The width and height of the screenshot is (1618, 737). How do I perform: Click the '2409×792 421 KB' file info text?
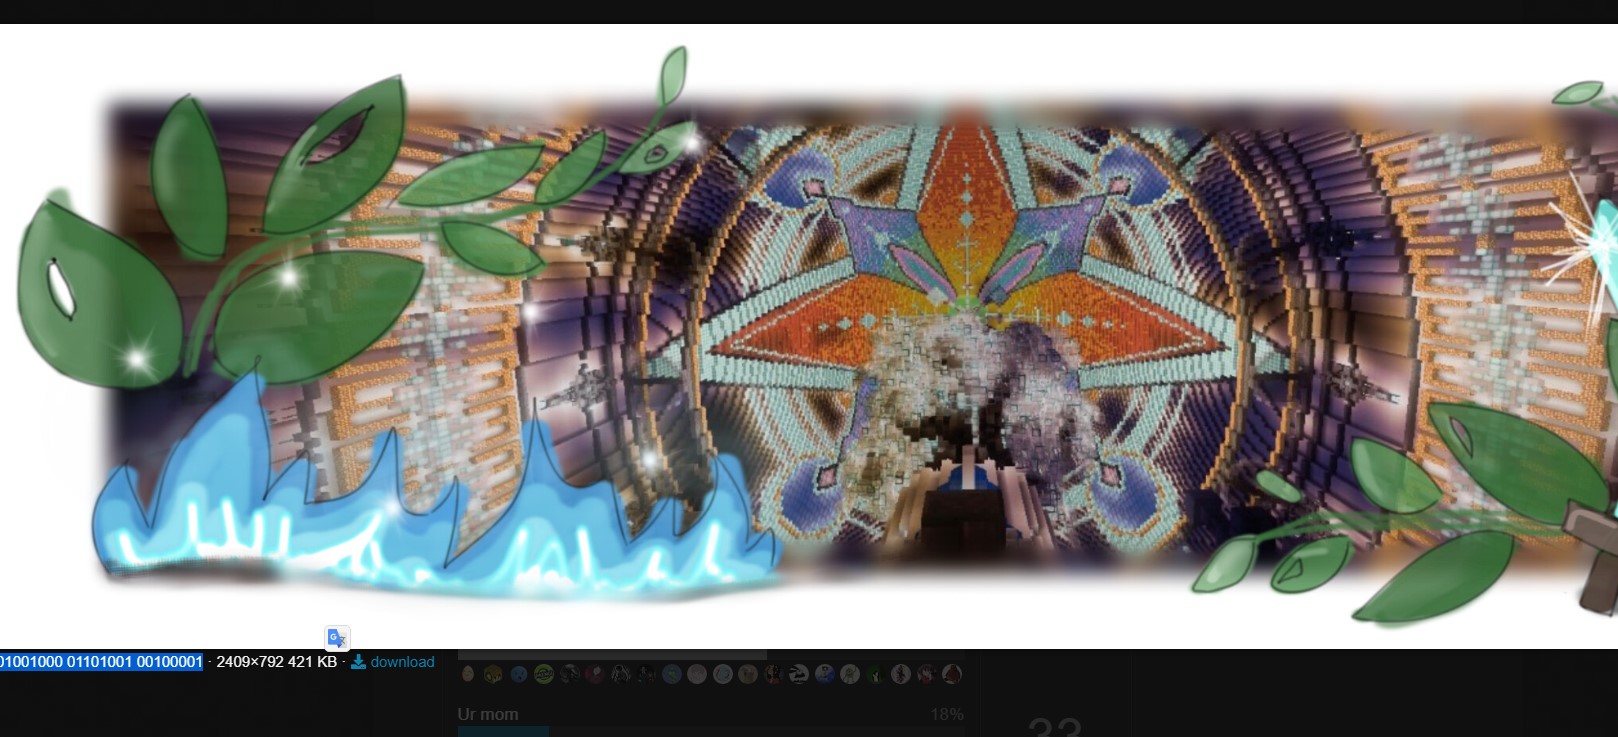coord(276,662)
